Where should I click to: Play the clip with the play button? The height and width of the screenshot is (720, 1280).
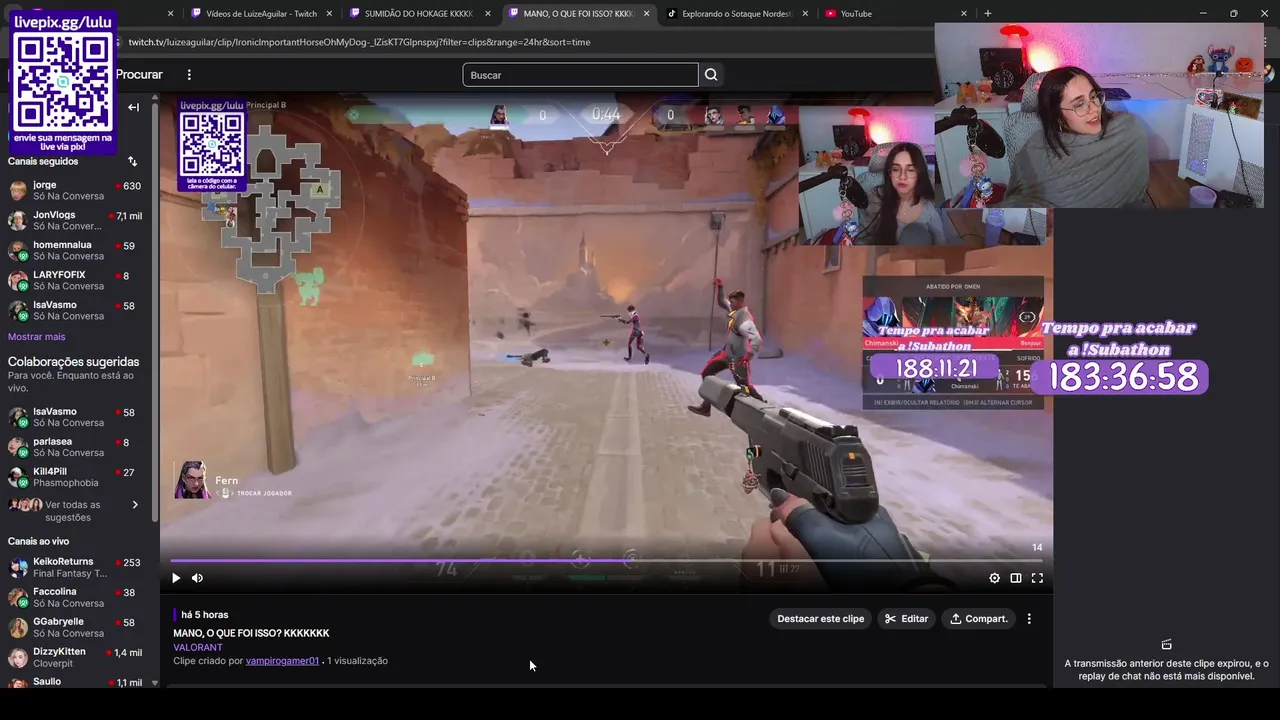click(x=176, y=578)
